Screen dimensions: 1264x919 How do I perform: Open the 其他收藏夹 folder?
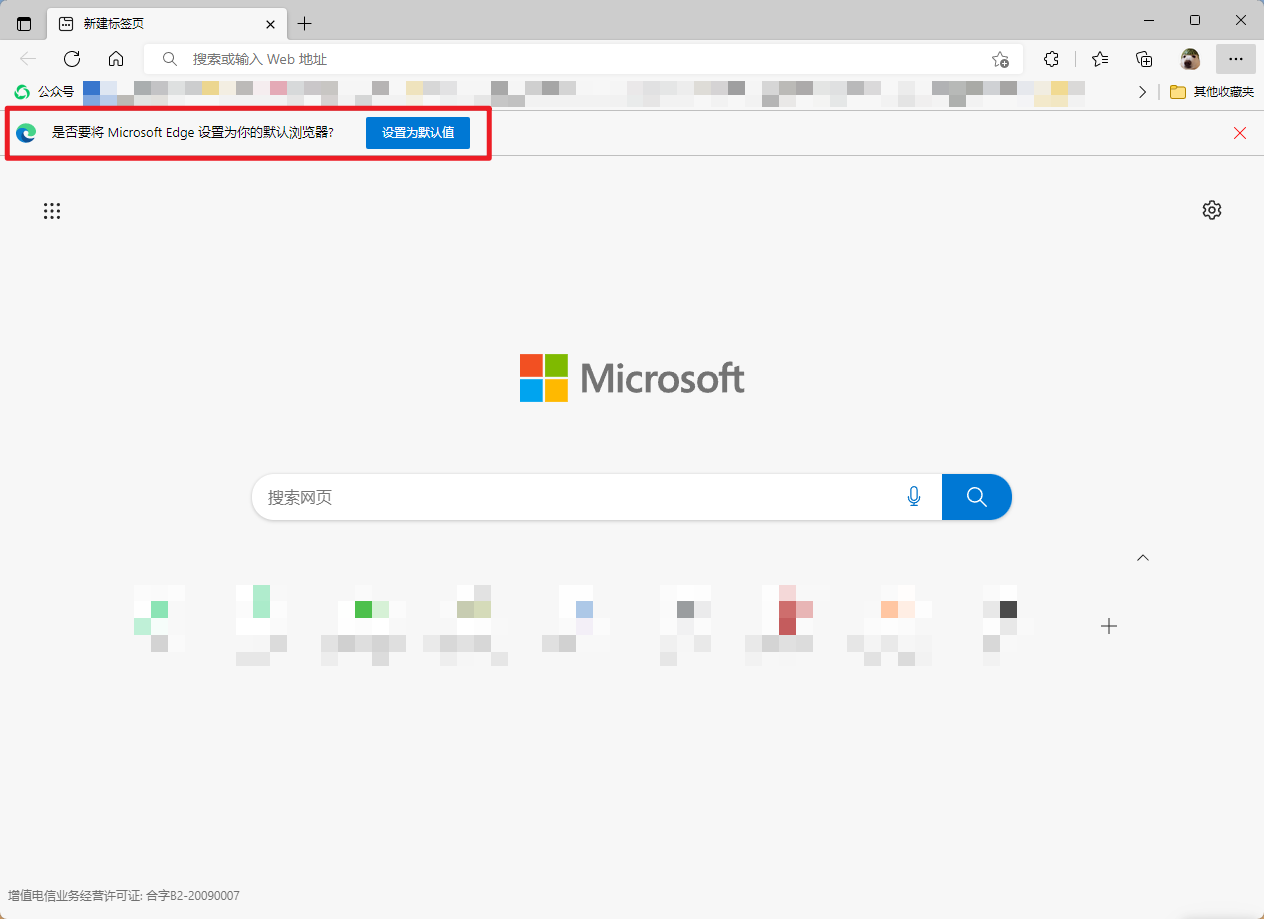tap(1211, 92)
